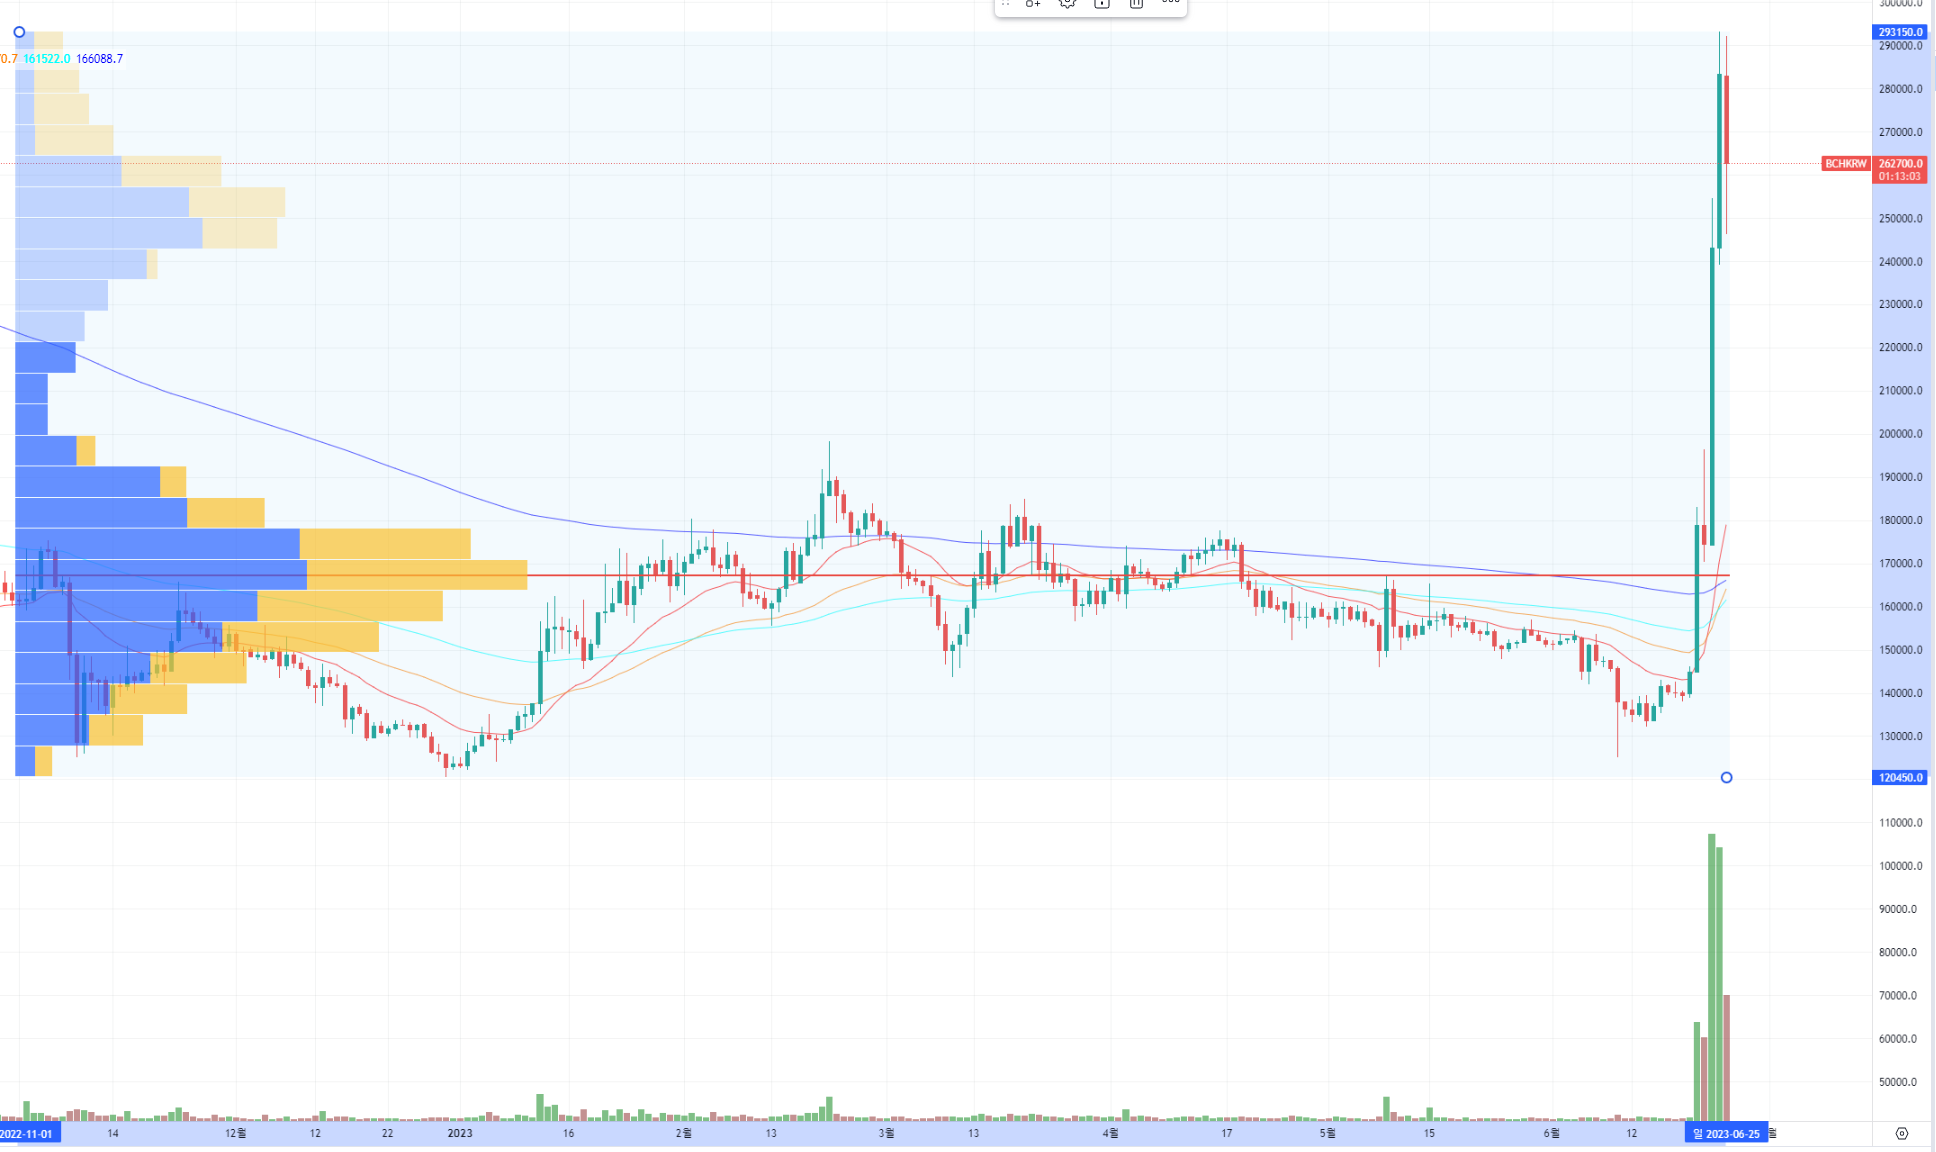Click the 6월 label on time axis
1936x1152 pixels.
click(x=1551, y=1133)
